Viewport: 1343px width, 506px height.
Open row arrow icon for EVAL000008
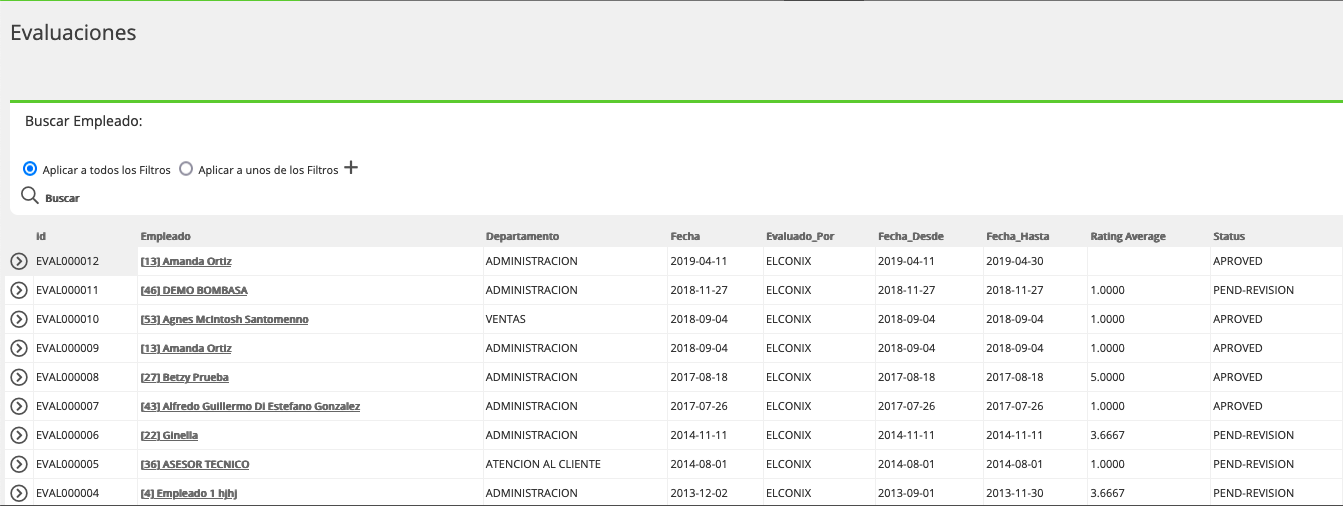(x=19, y=377)
